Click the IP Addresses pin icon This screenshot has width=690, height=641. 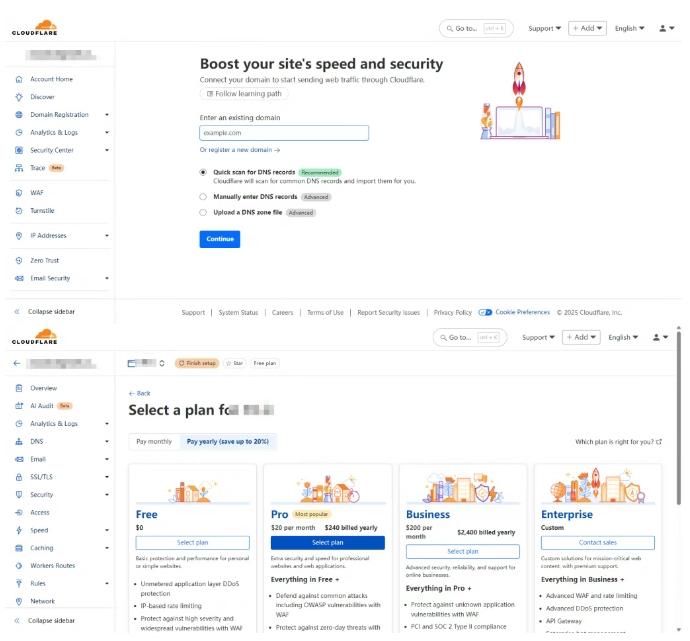point(19,236)
